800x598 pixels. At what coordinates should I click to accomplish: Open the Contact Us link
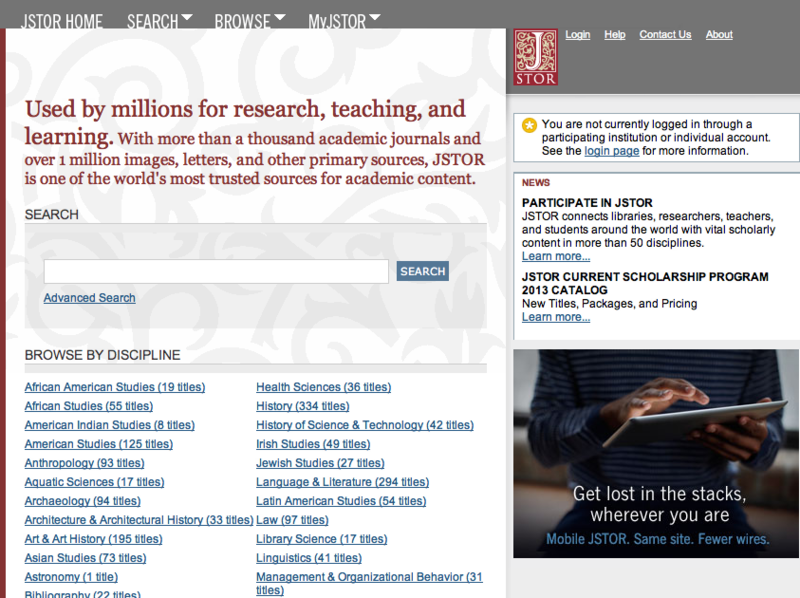coord(665,35)
